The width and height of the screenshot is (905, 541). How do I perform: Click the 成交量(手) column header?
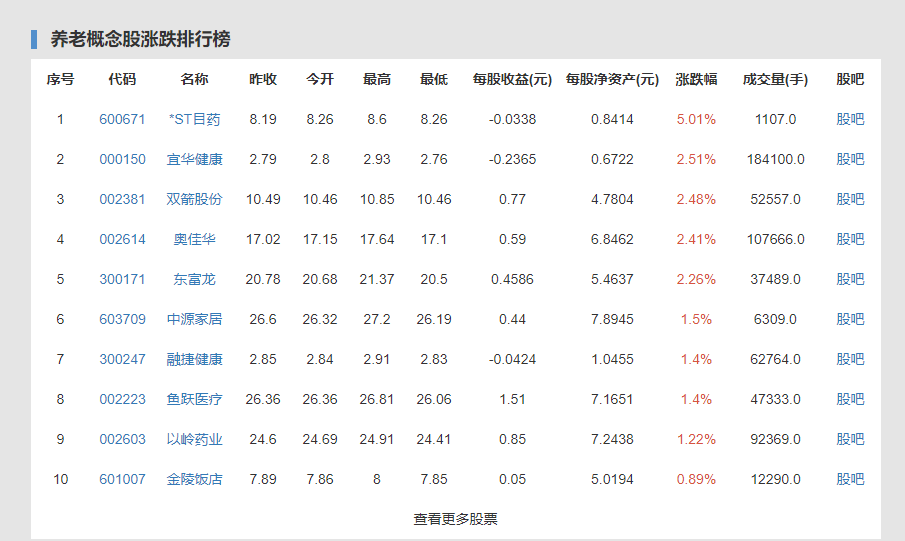point(775,79)
